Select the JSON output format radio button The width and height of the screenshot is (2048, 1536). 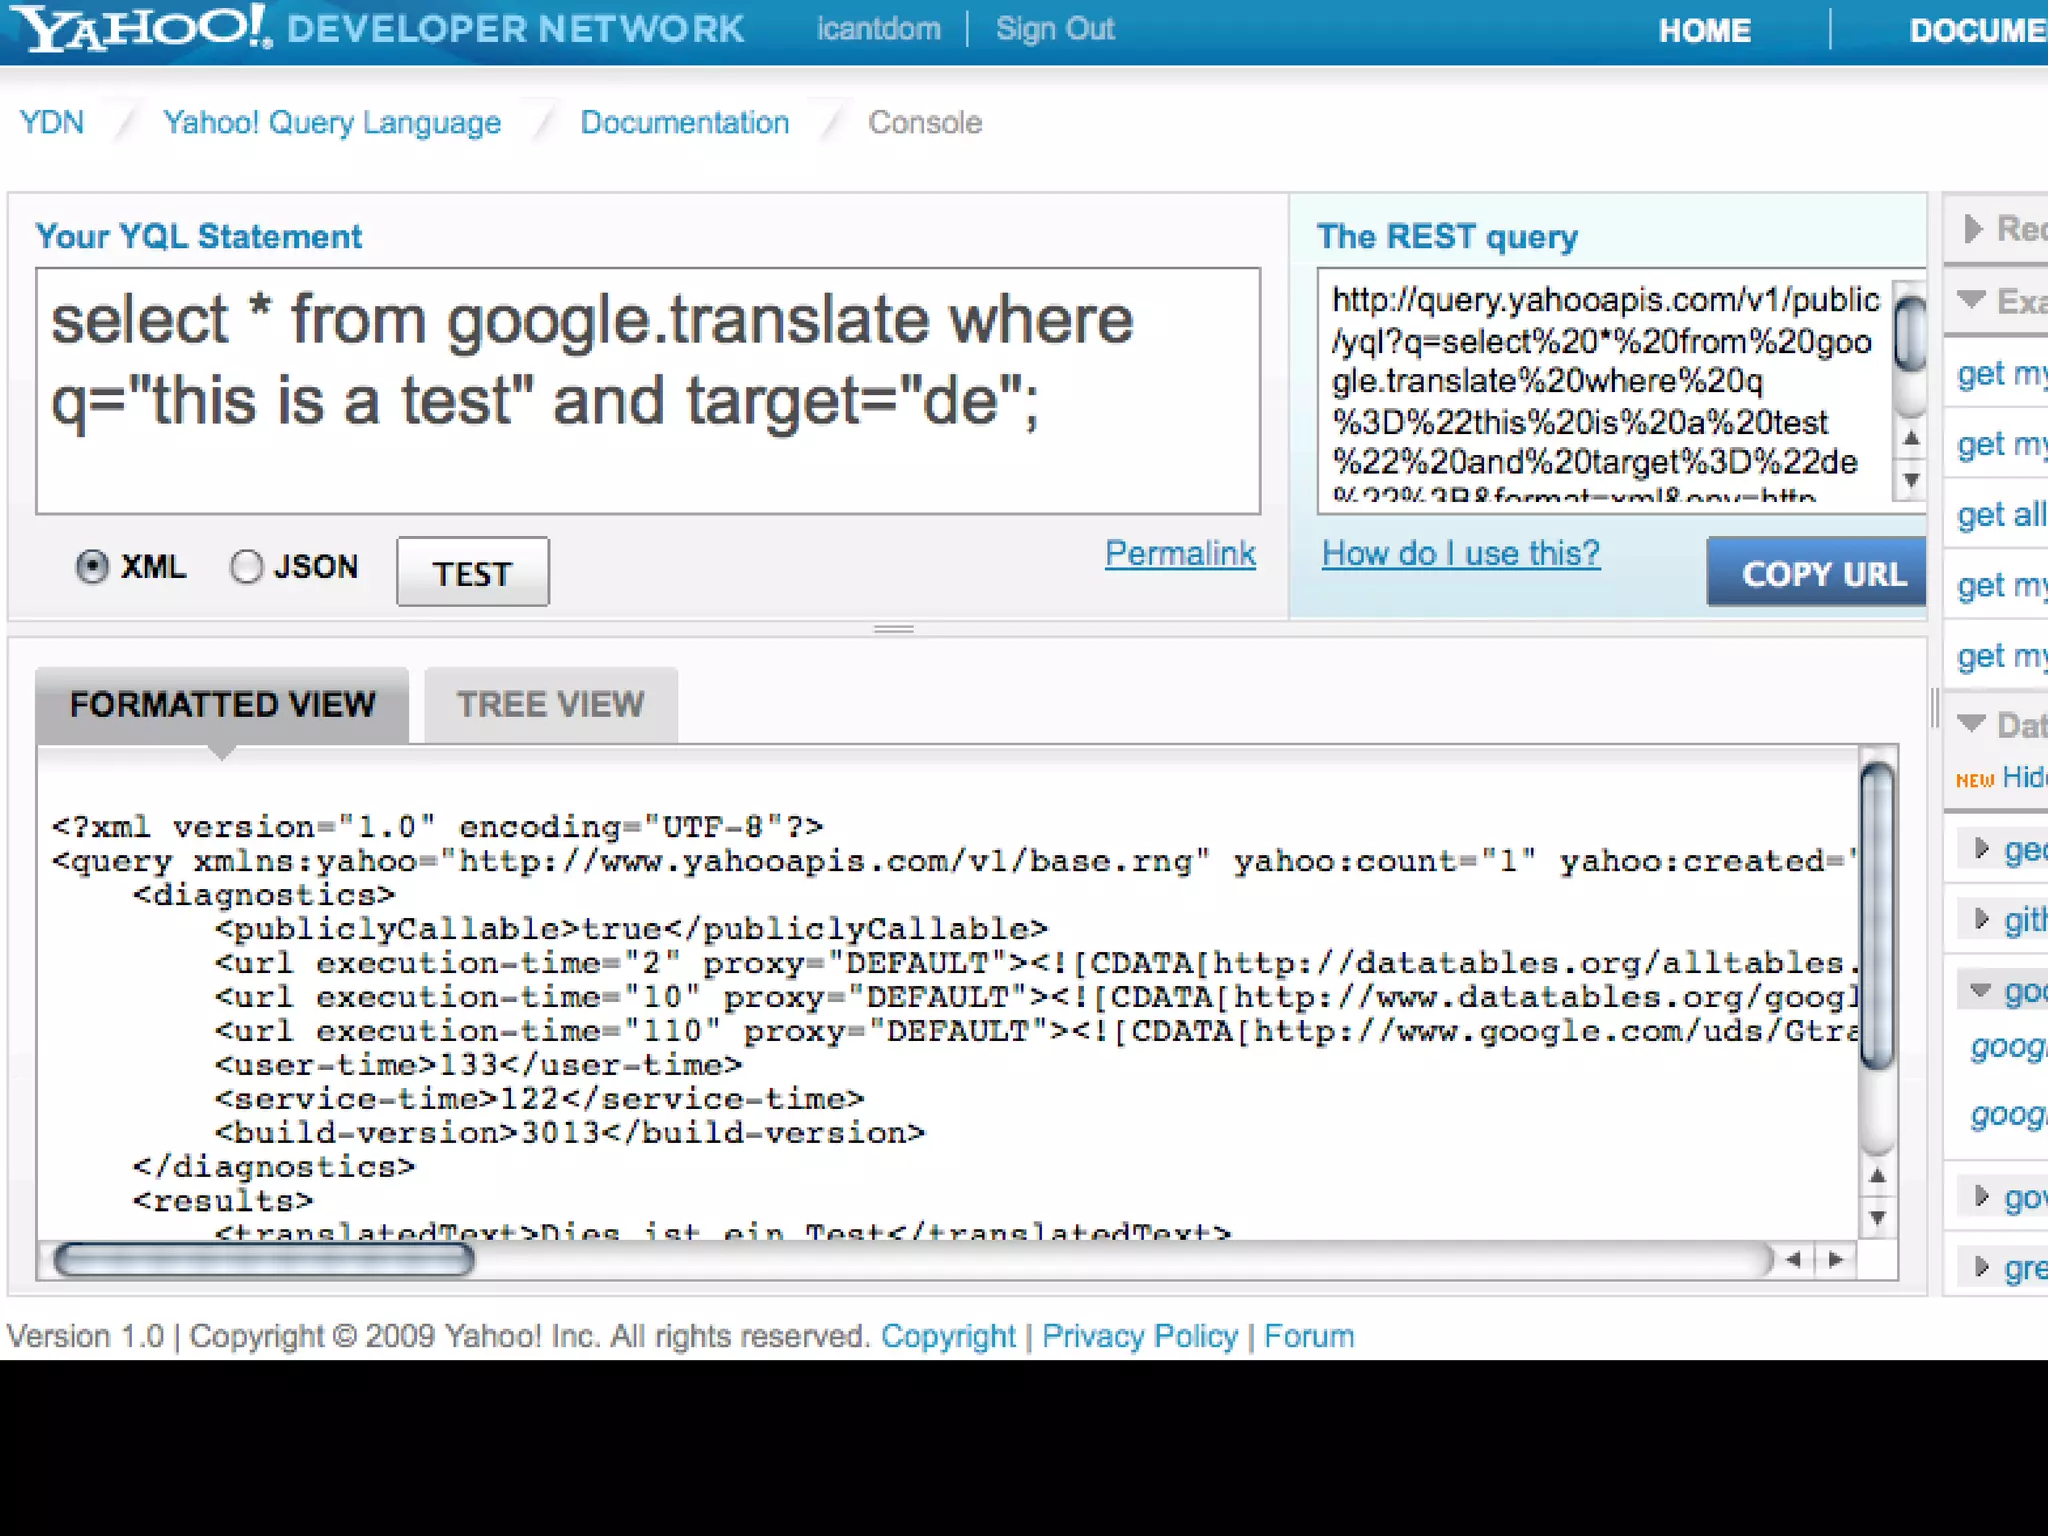click(x=246, y=567)
